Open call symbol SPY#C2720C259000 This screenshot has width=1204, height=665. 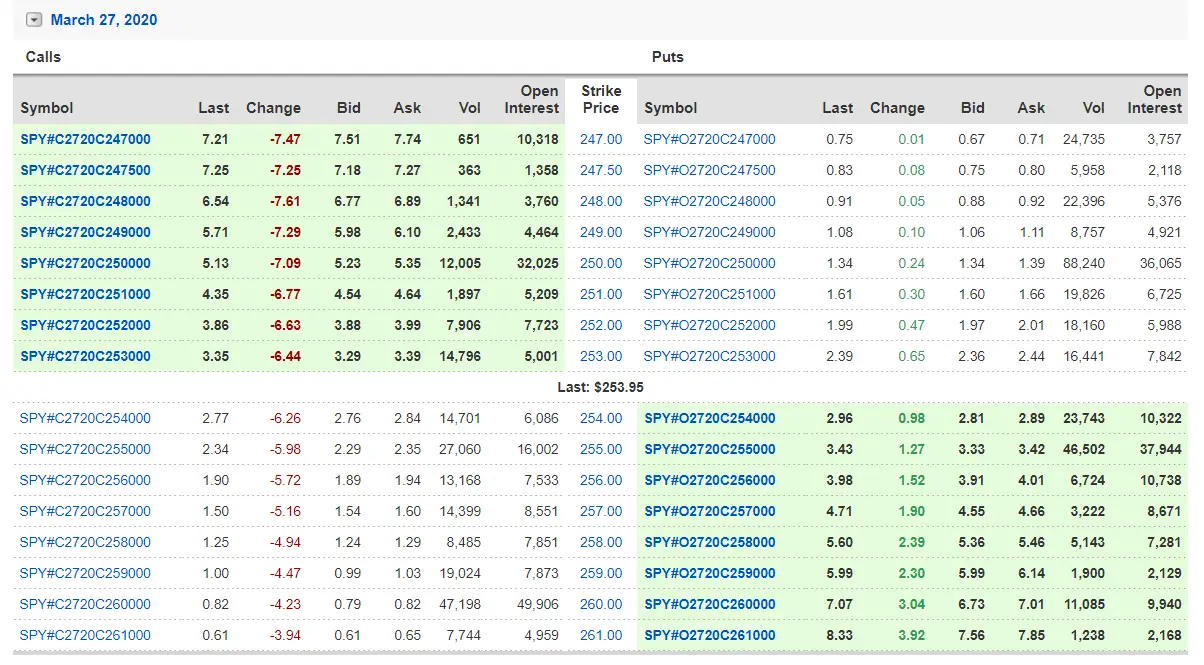[x=86, y=573]
